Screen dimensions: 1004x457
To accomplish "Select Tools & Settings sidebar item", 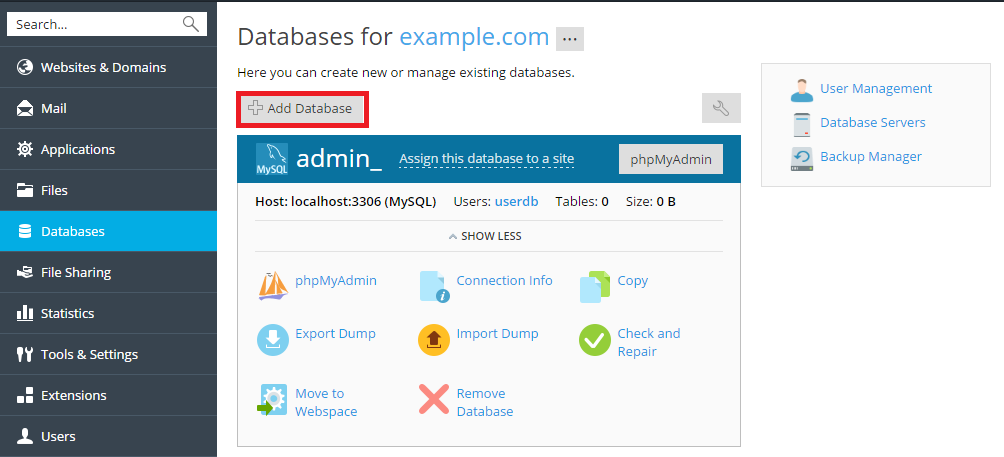I will click(89, 354).
